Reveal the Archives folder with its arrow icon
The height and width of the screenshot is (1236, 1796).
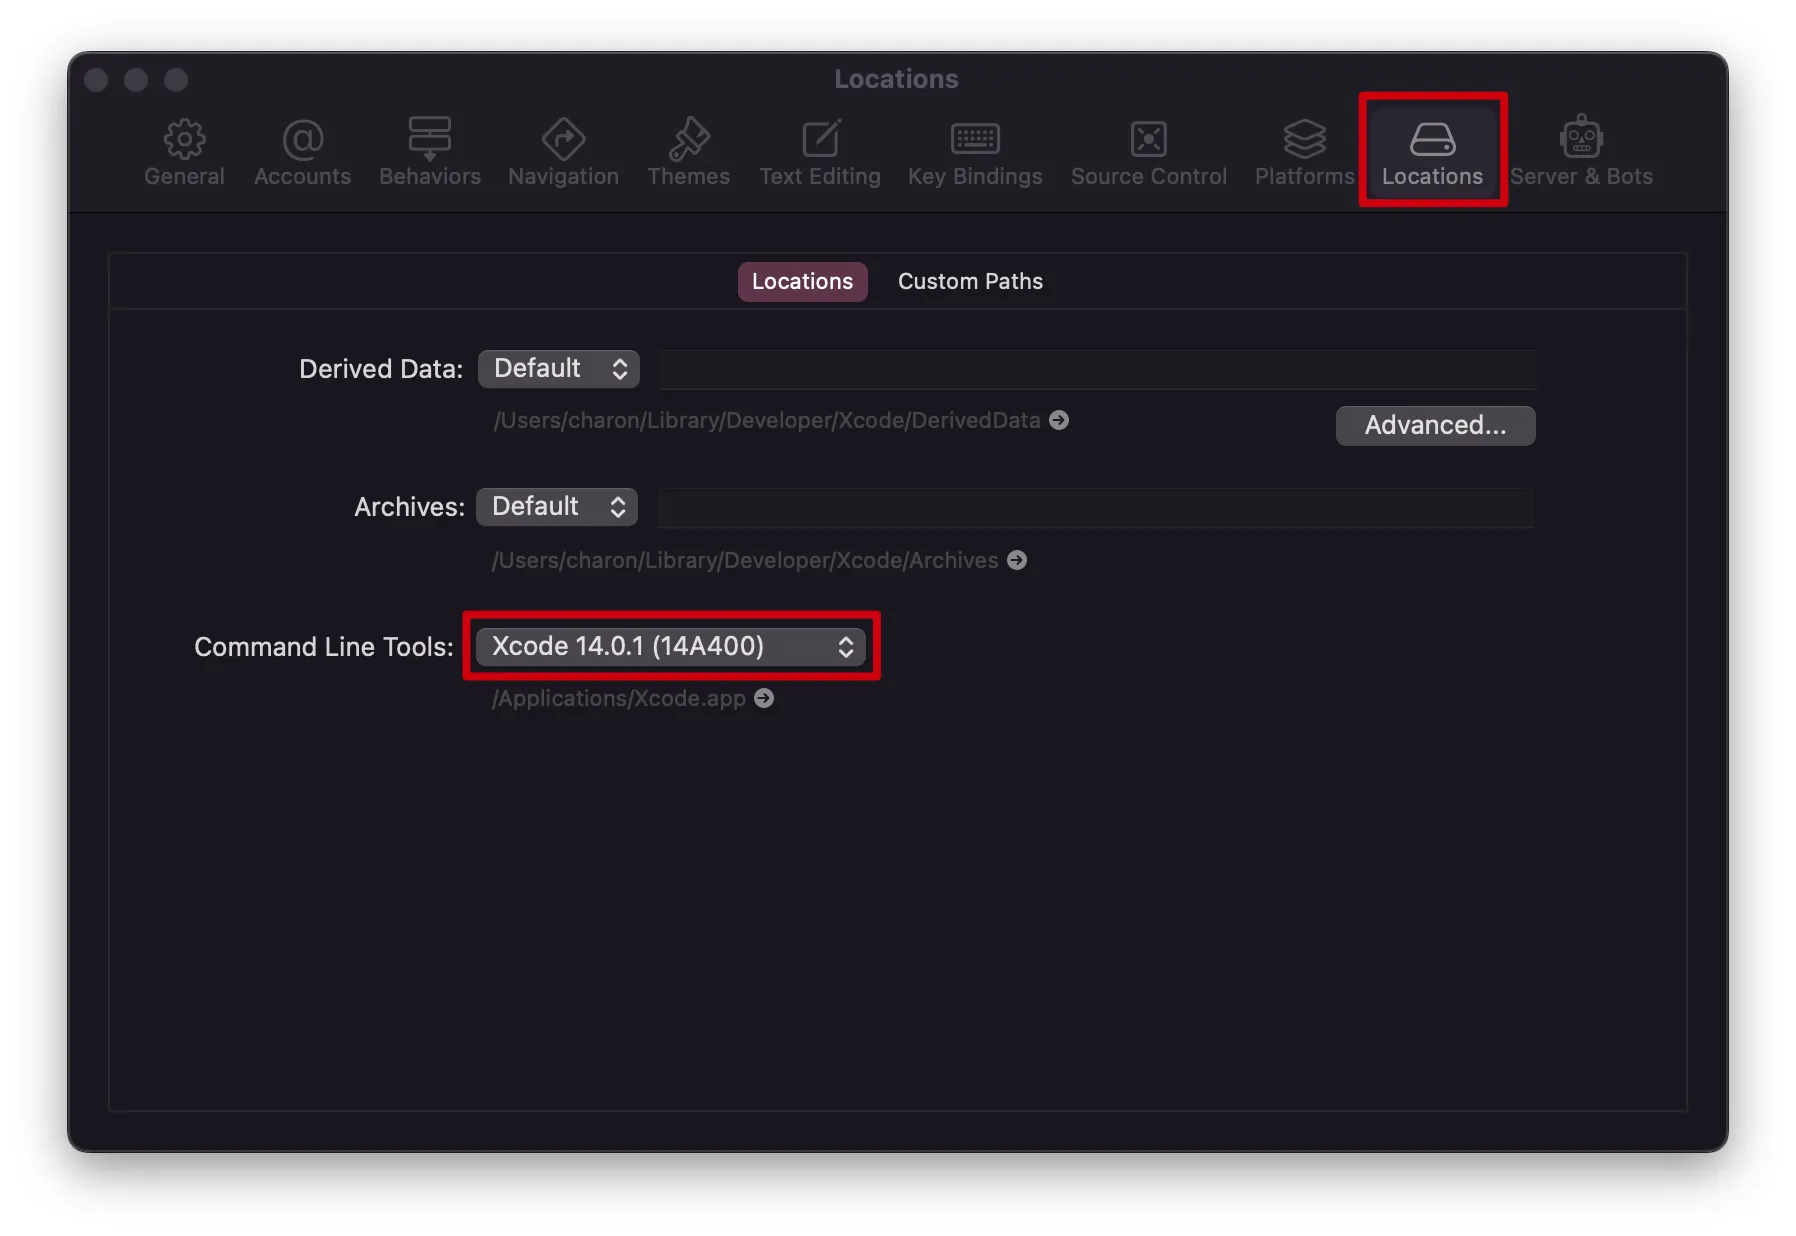click(x=1017, y=560)
